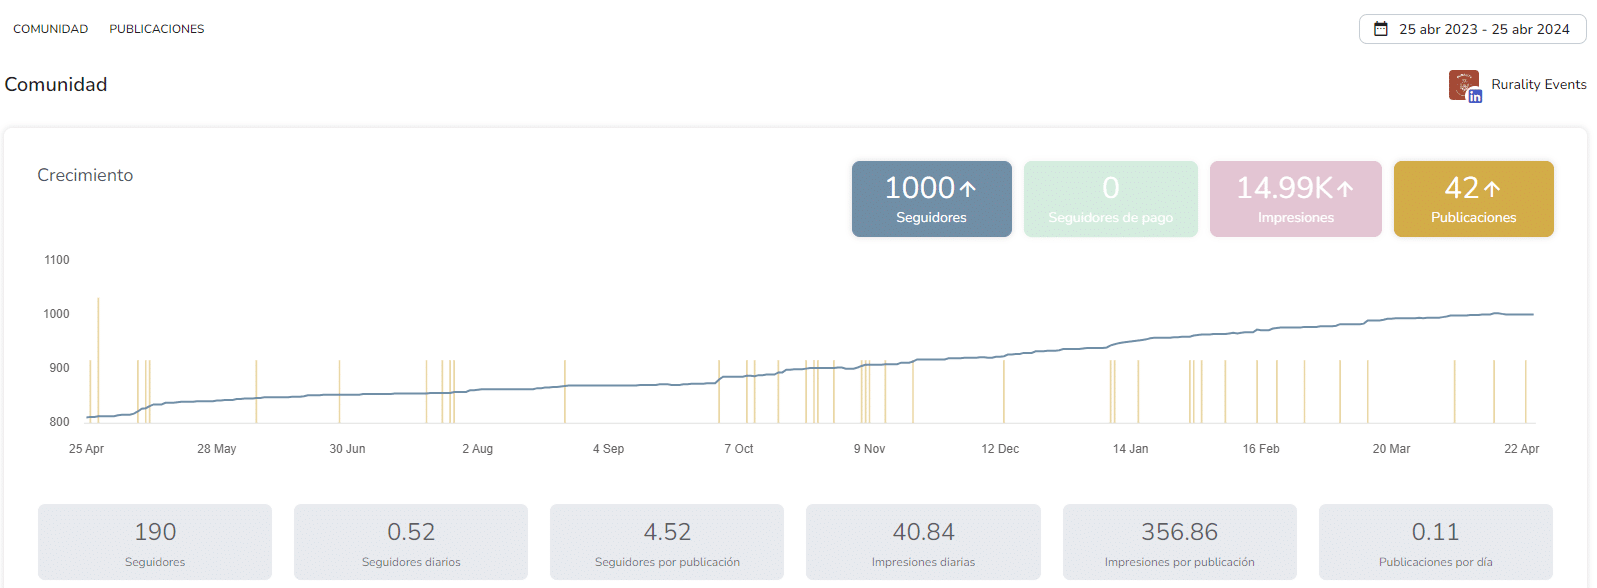
Task: Switch to the COMUNIDAD tab
Action: pyautogui.click(x=50, y=29)
